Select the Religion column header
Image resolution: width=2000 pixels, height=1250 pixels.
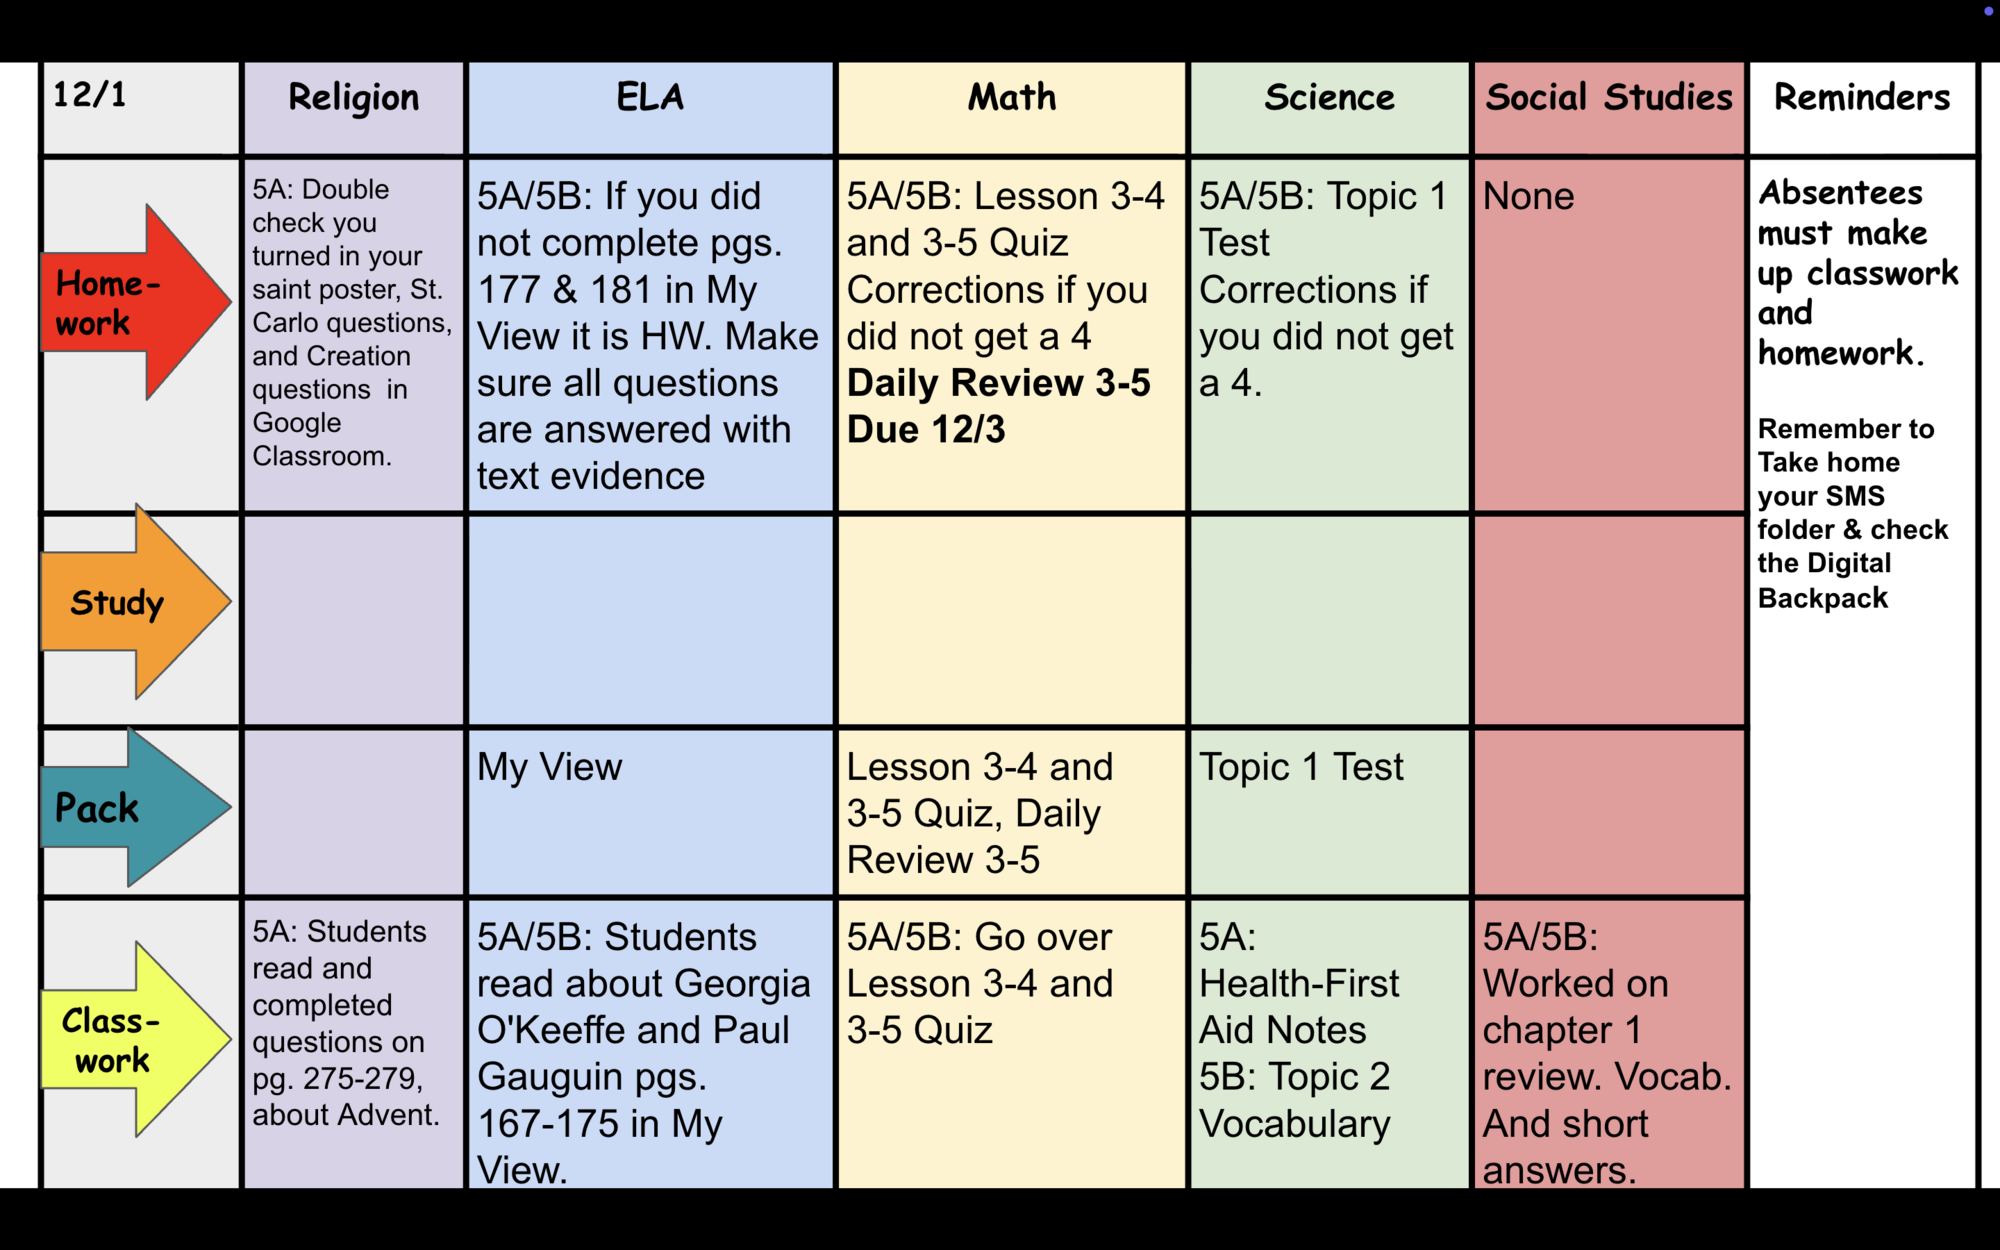tap(353, 98)
